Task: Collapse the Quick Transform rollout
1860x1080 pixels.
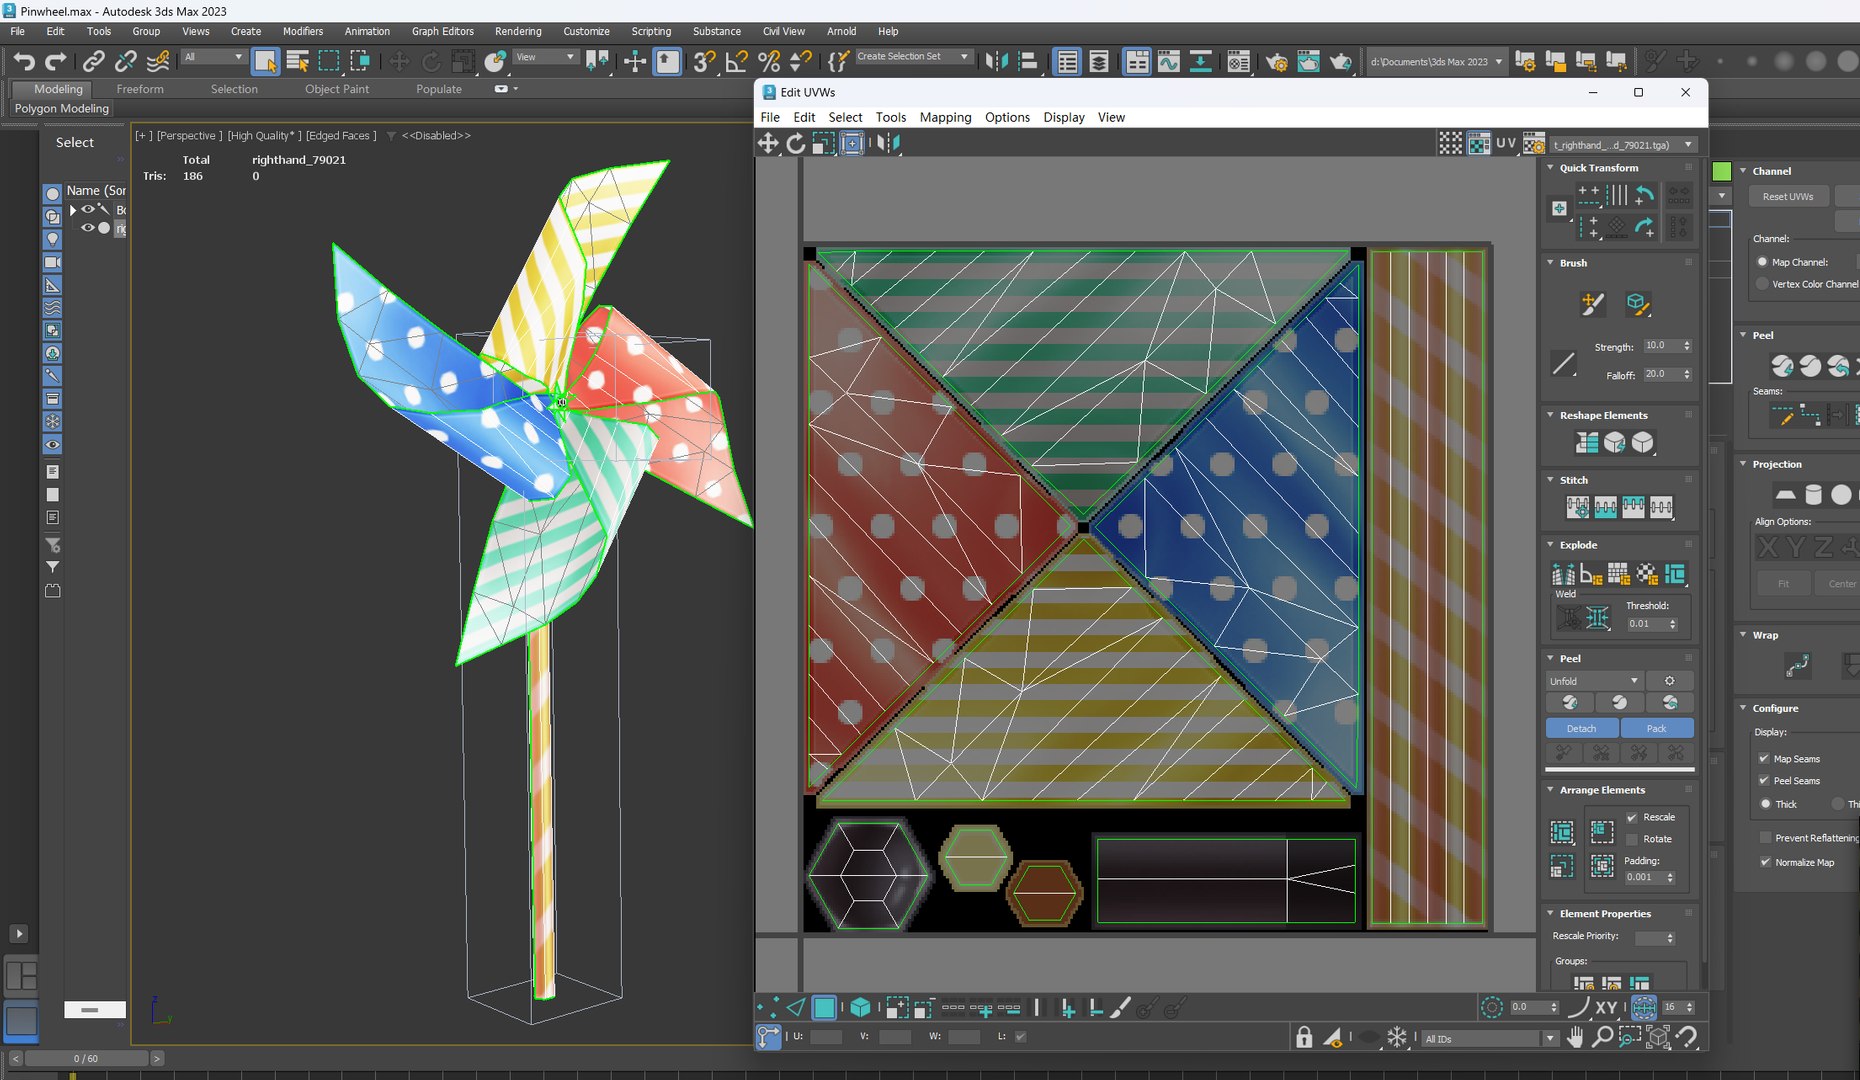Action: [1551, 168]
